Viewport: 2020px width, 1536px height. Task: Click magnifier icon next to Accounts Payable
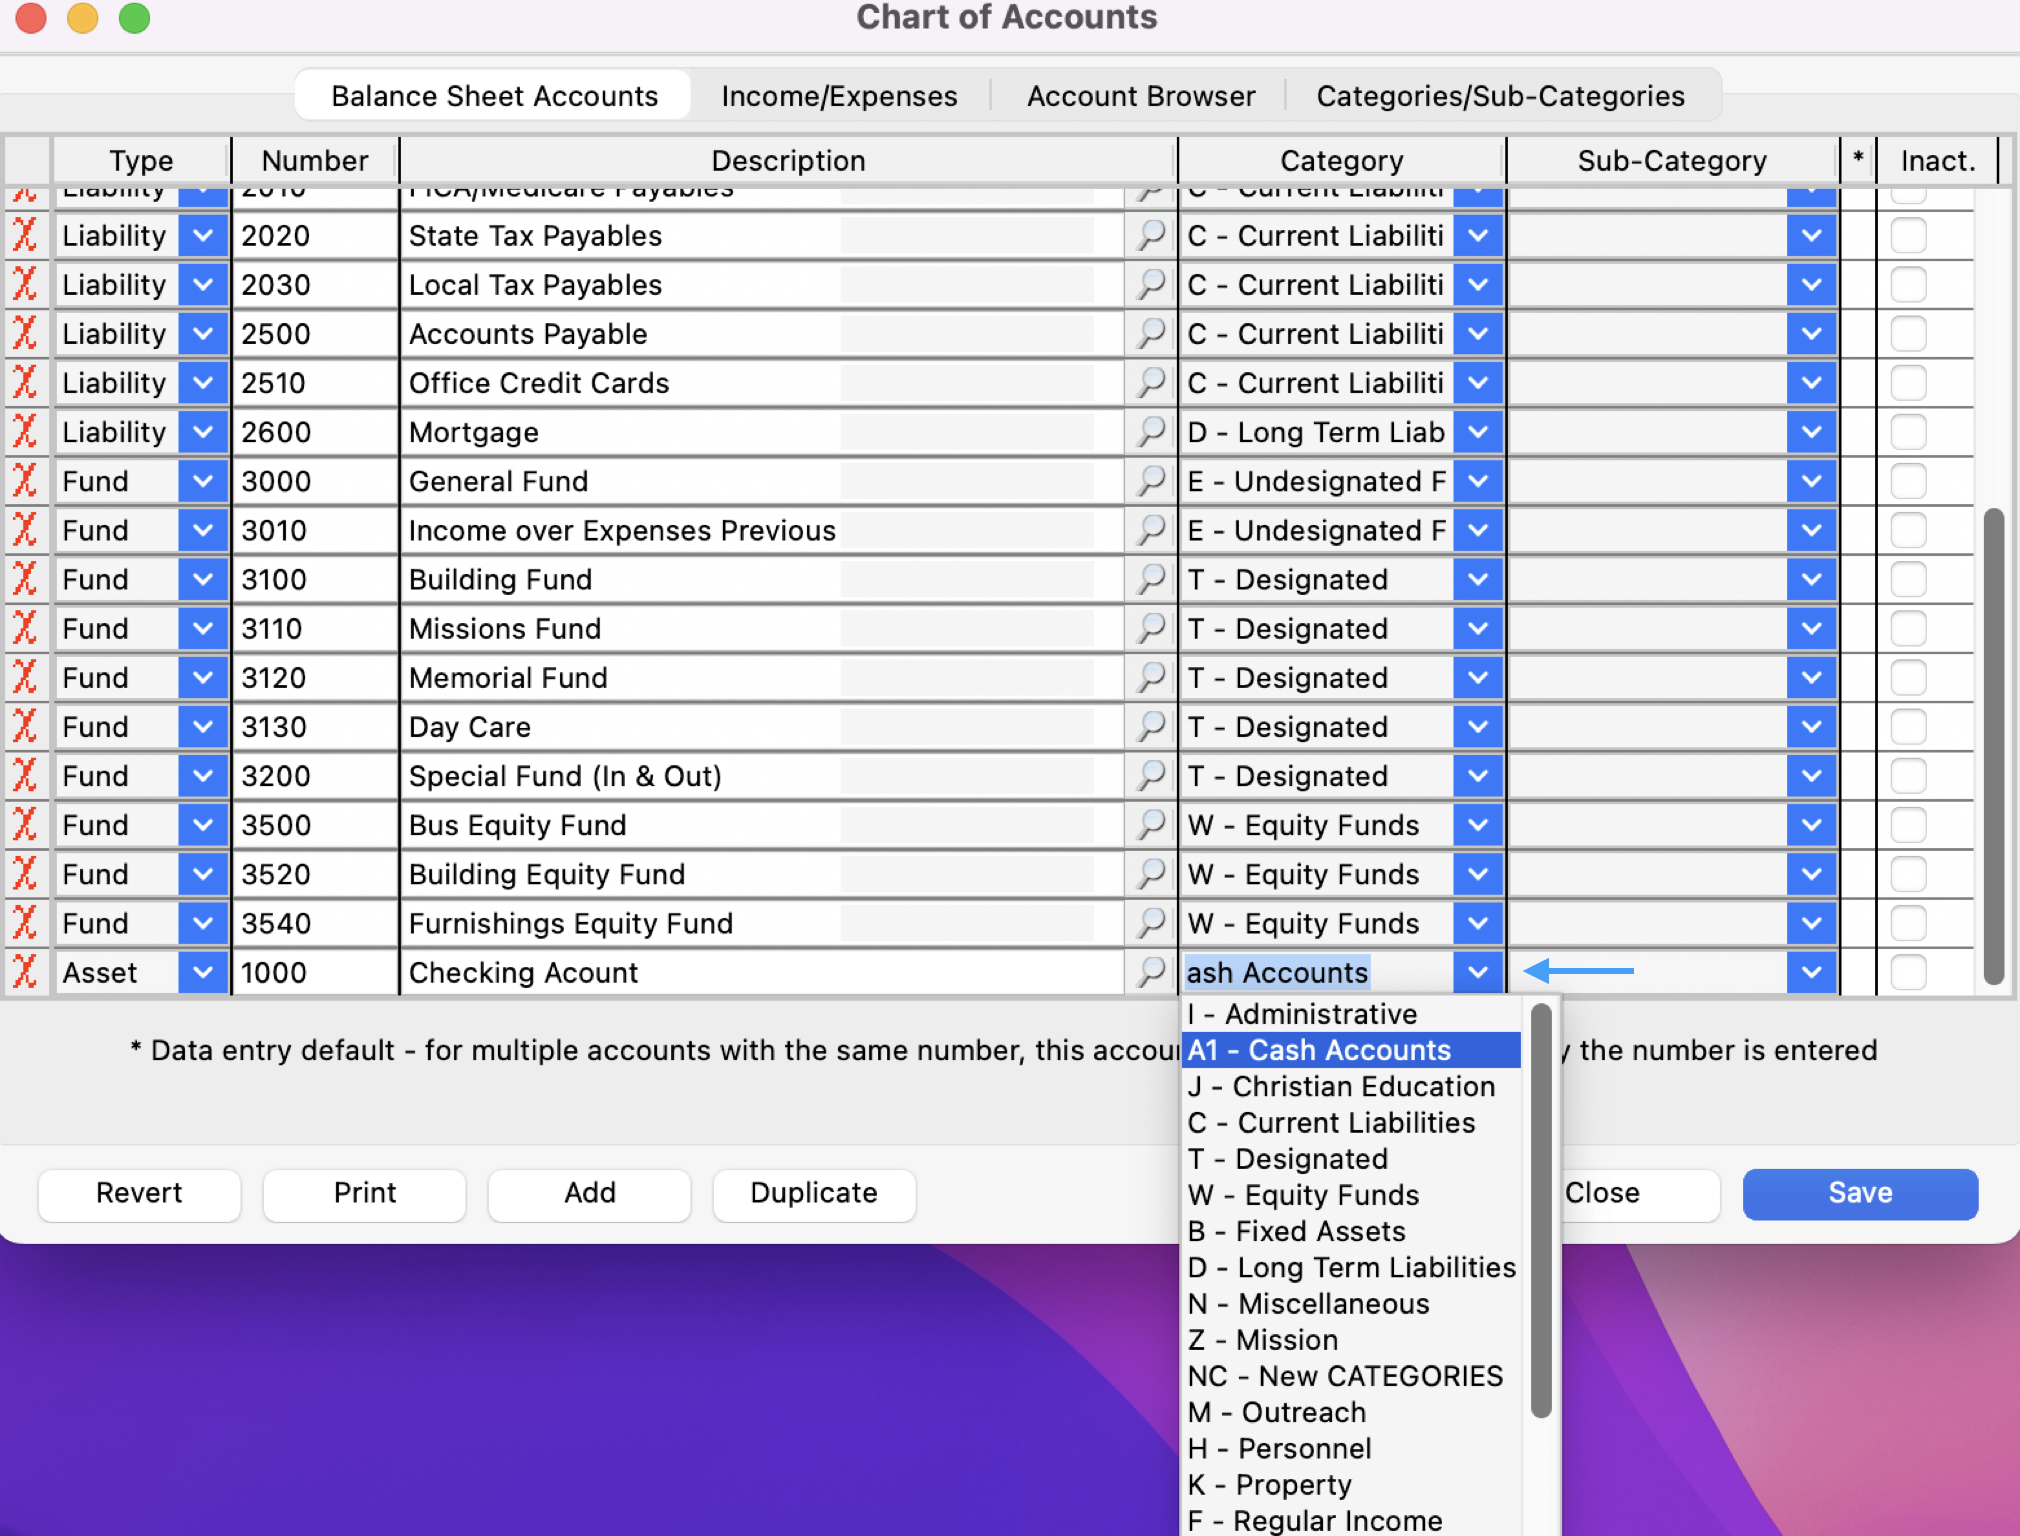pyautogui.click(x=1151, y=334)
